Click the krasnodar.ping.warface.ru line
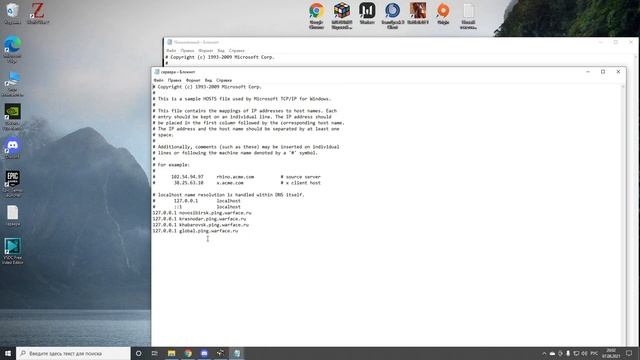 pyautogui.click(x=199, y=219)
